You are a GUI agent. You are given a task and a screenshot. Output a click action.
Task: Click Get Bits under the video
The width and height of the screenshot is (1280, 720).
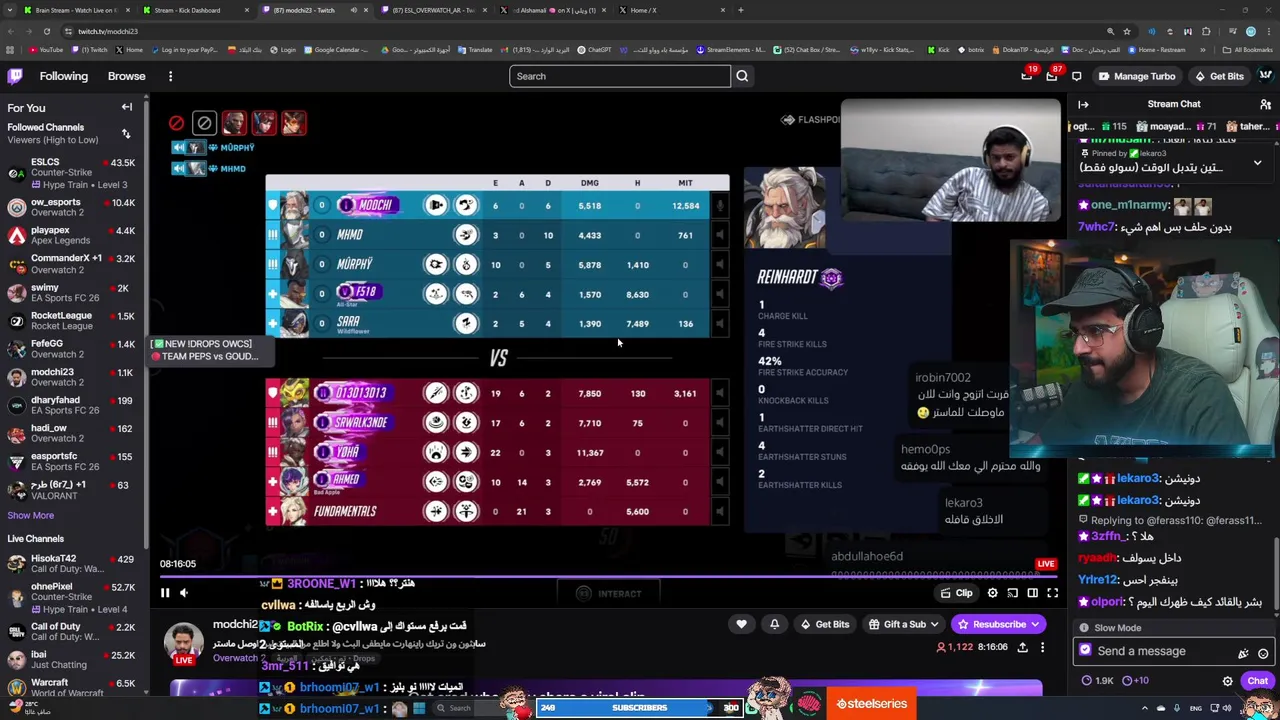tap(825, 624)
